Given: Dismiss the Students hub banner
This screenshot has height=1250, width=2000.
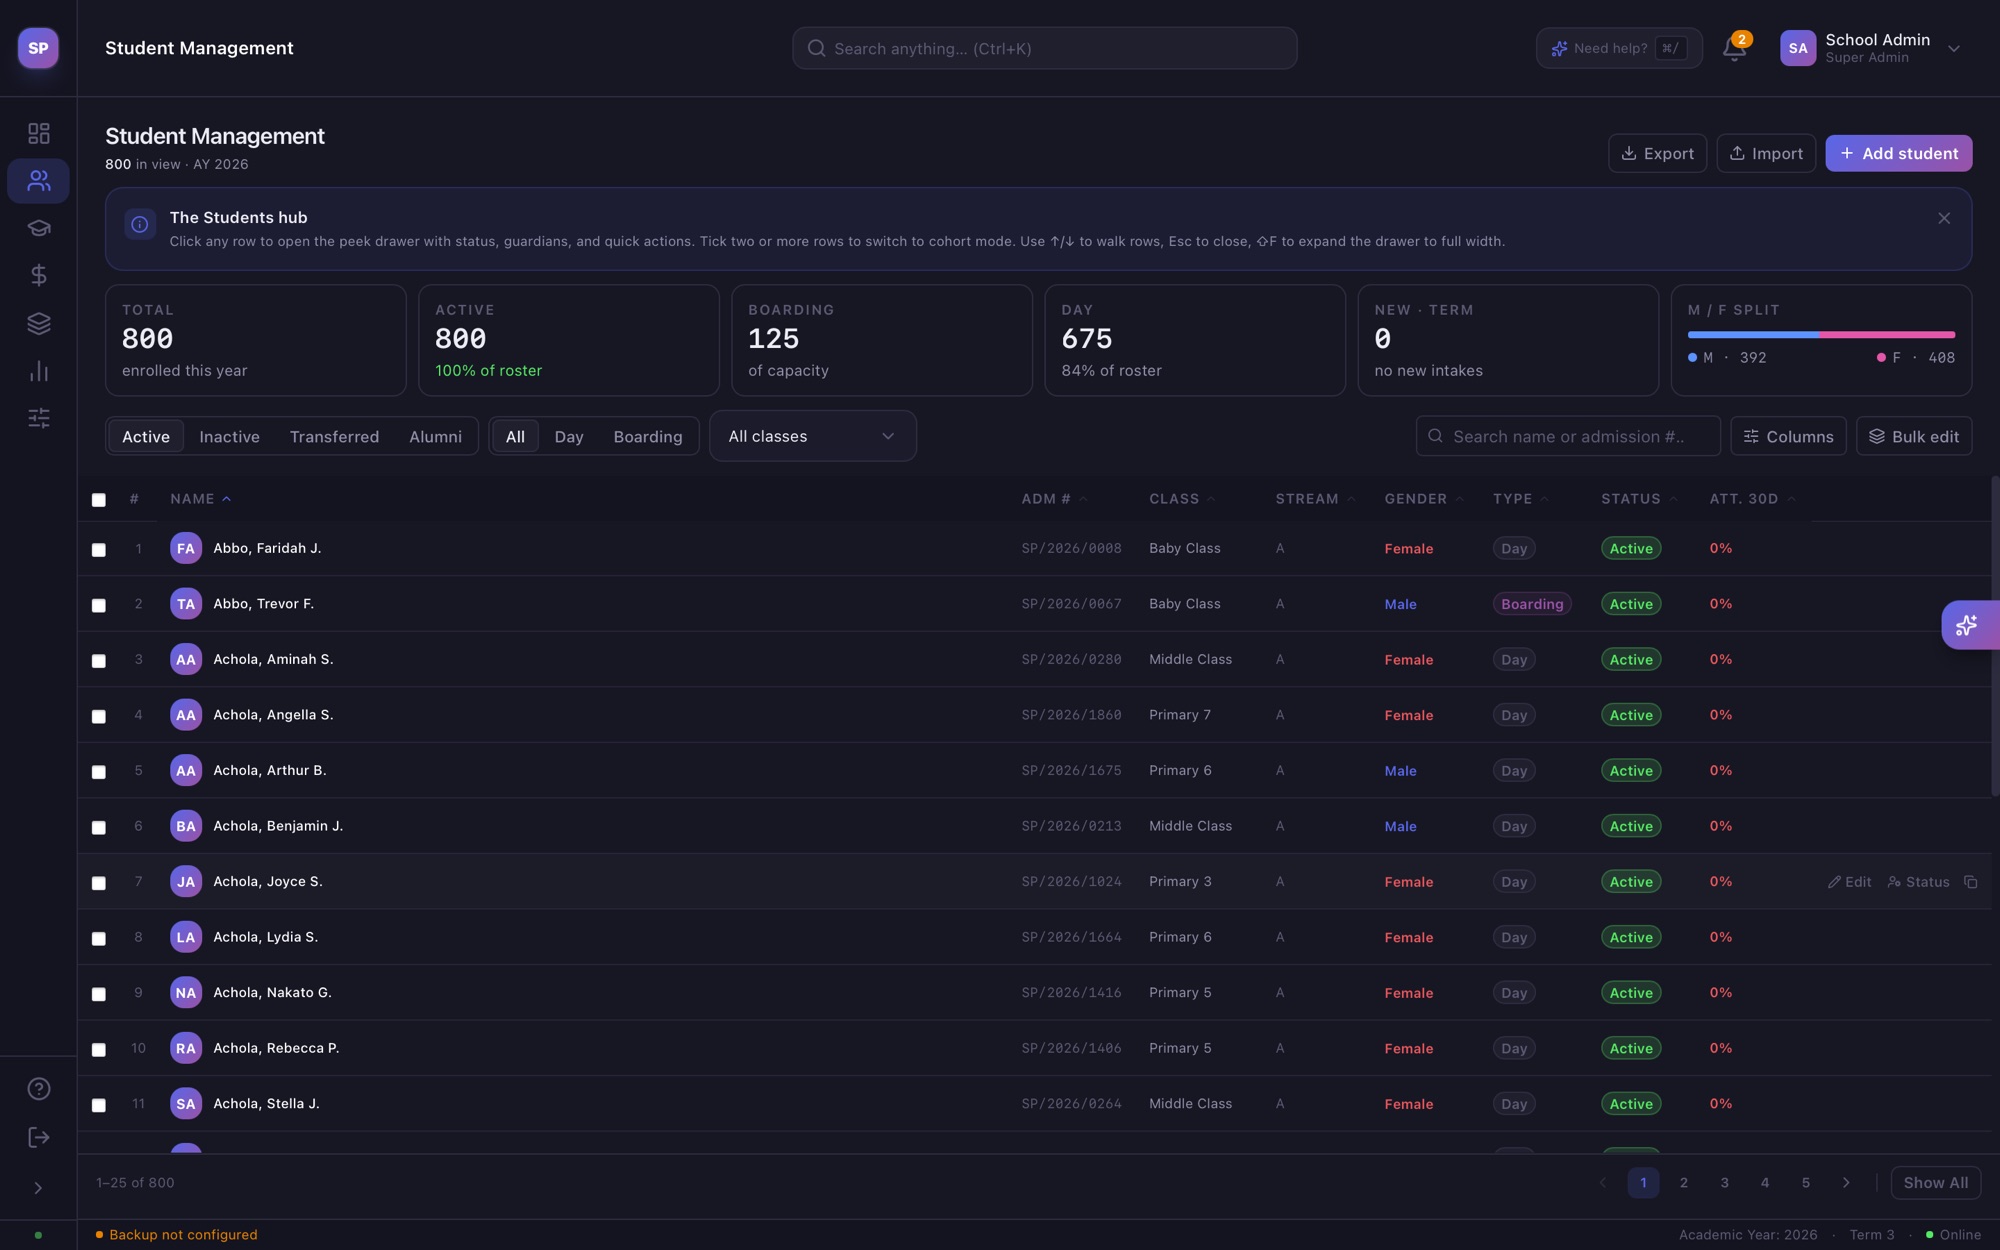Looking at the screenshot, I should pyautogui.click(x=1944, y=218).
